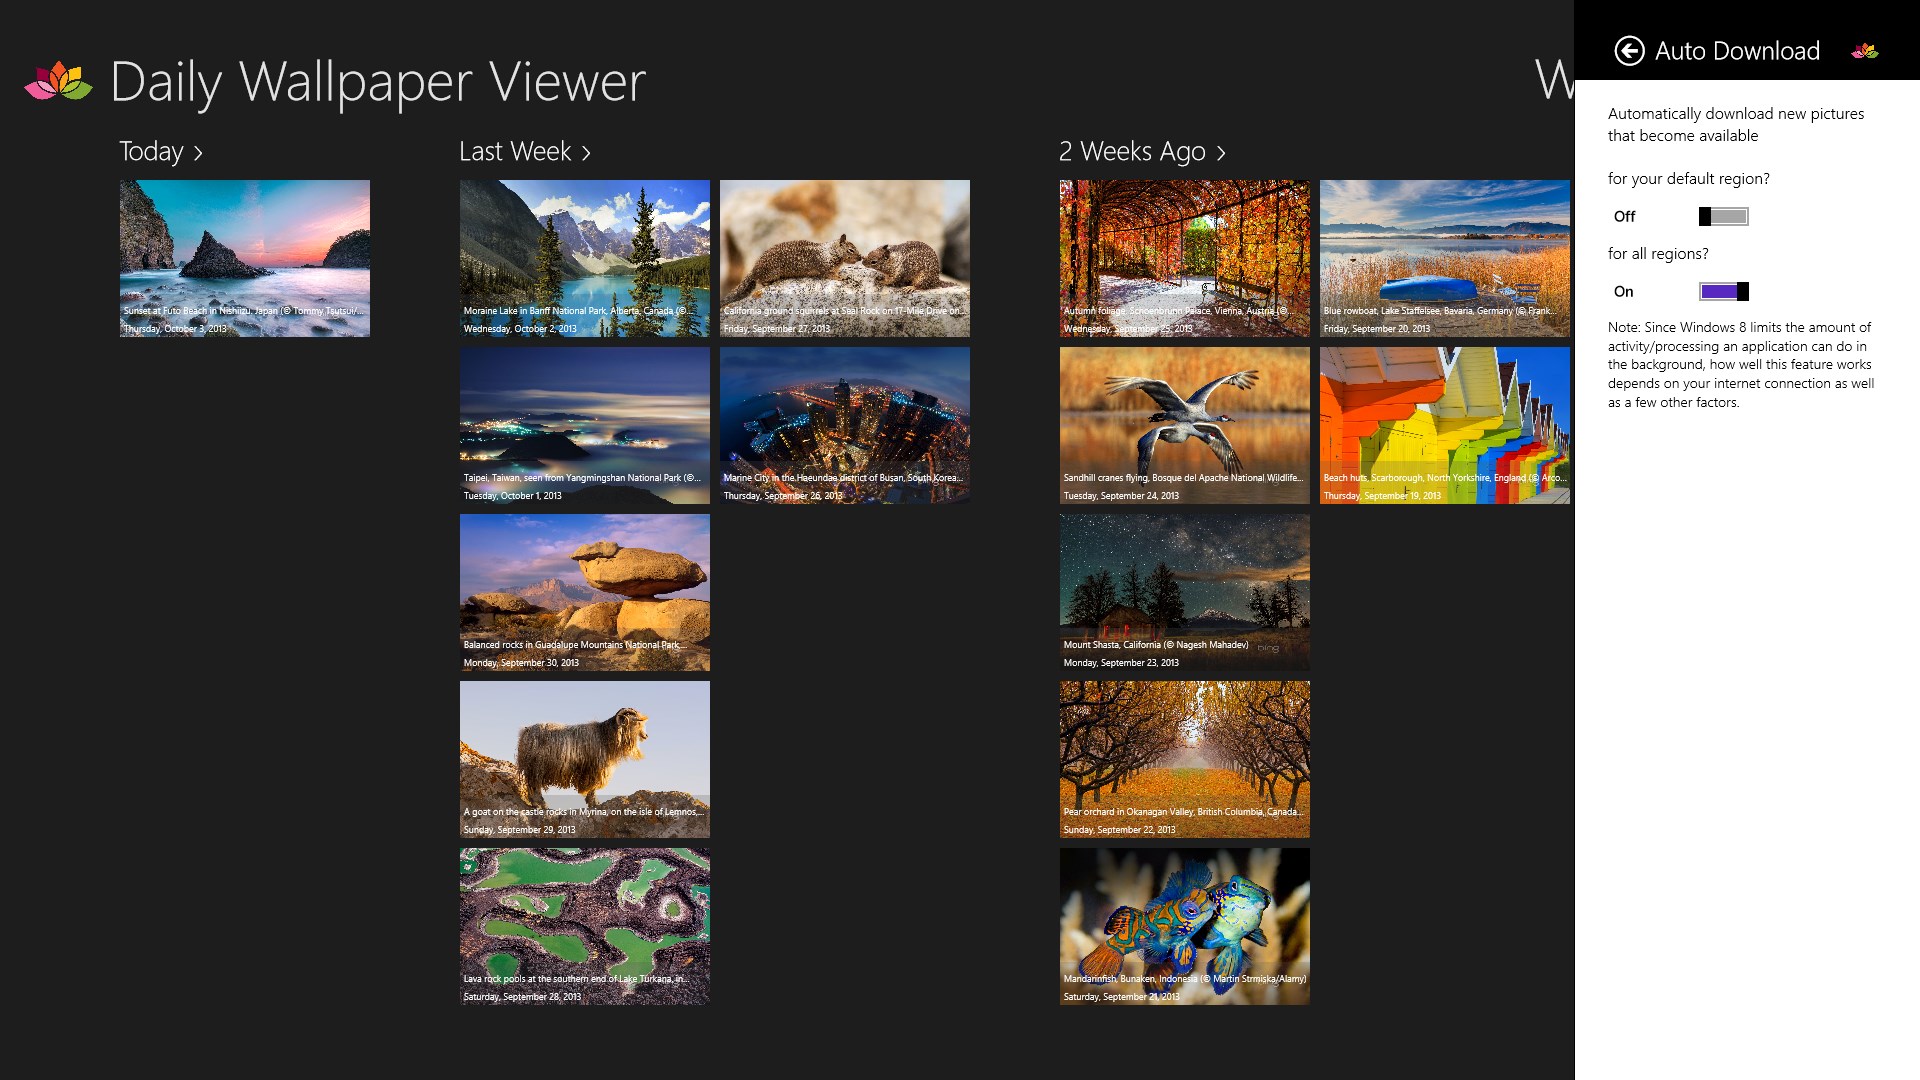Screen dimensions: 1920x1080
Task: Open the Scarborough beach huts wallpaper
Action: (1445, 425)
